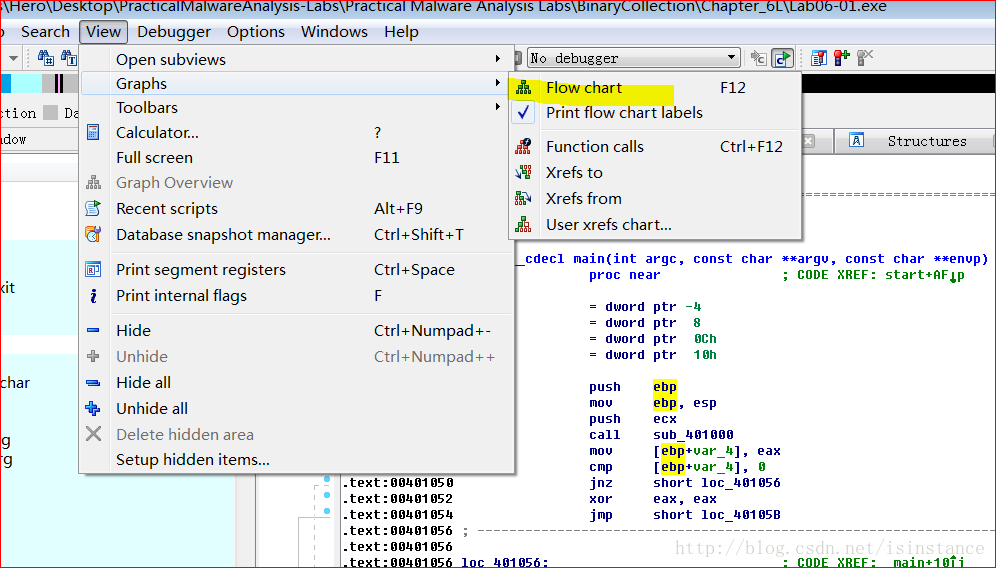Click address .text:00401050
This screenshot has height=568, width=996.
point(398,483)
